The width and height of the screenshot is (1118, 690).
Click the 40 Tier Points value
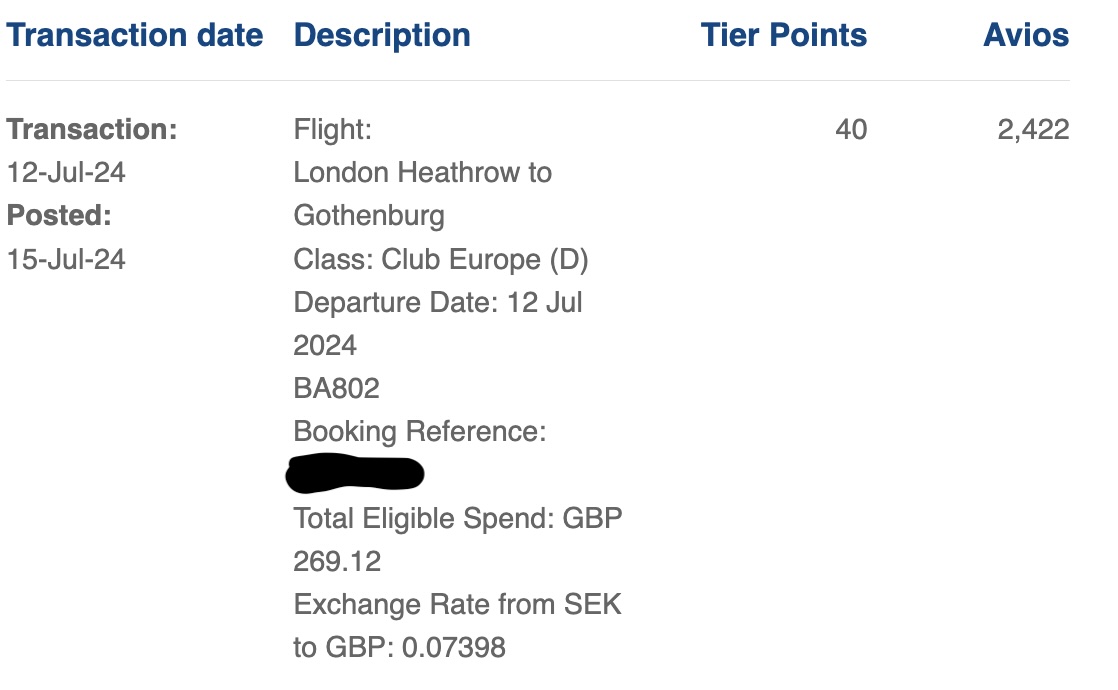pyautogui.click(x=851, y=130)
